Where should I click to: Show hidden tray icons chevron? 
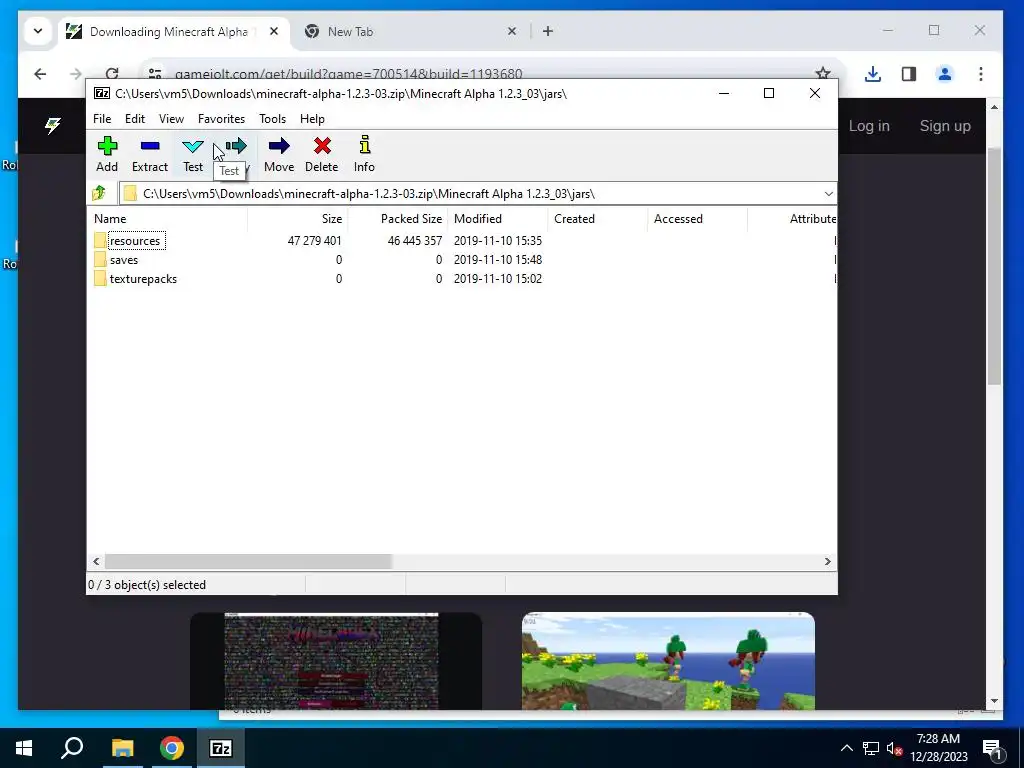[846, 748]
